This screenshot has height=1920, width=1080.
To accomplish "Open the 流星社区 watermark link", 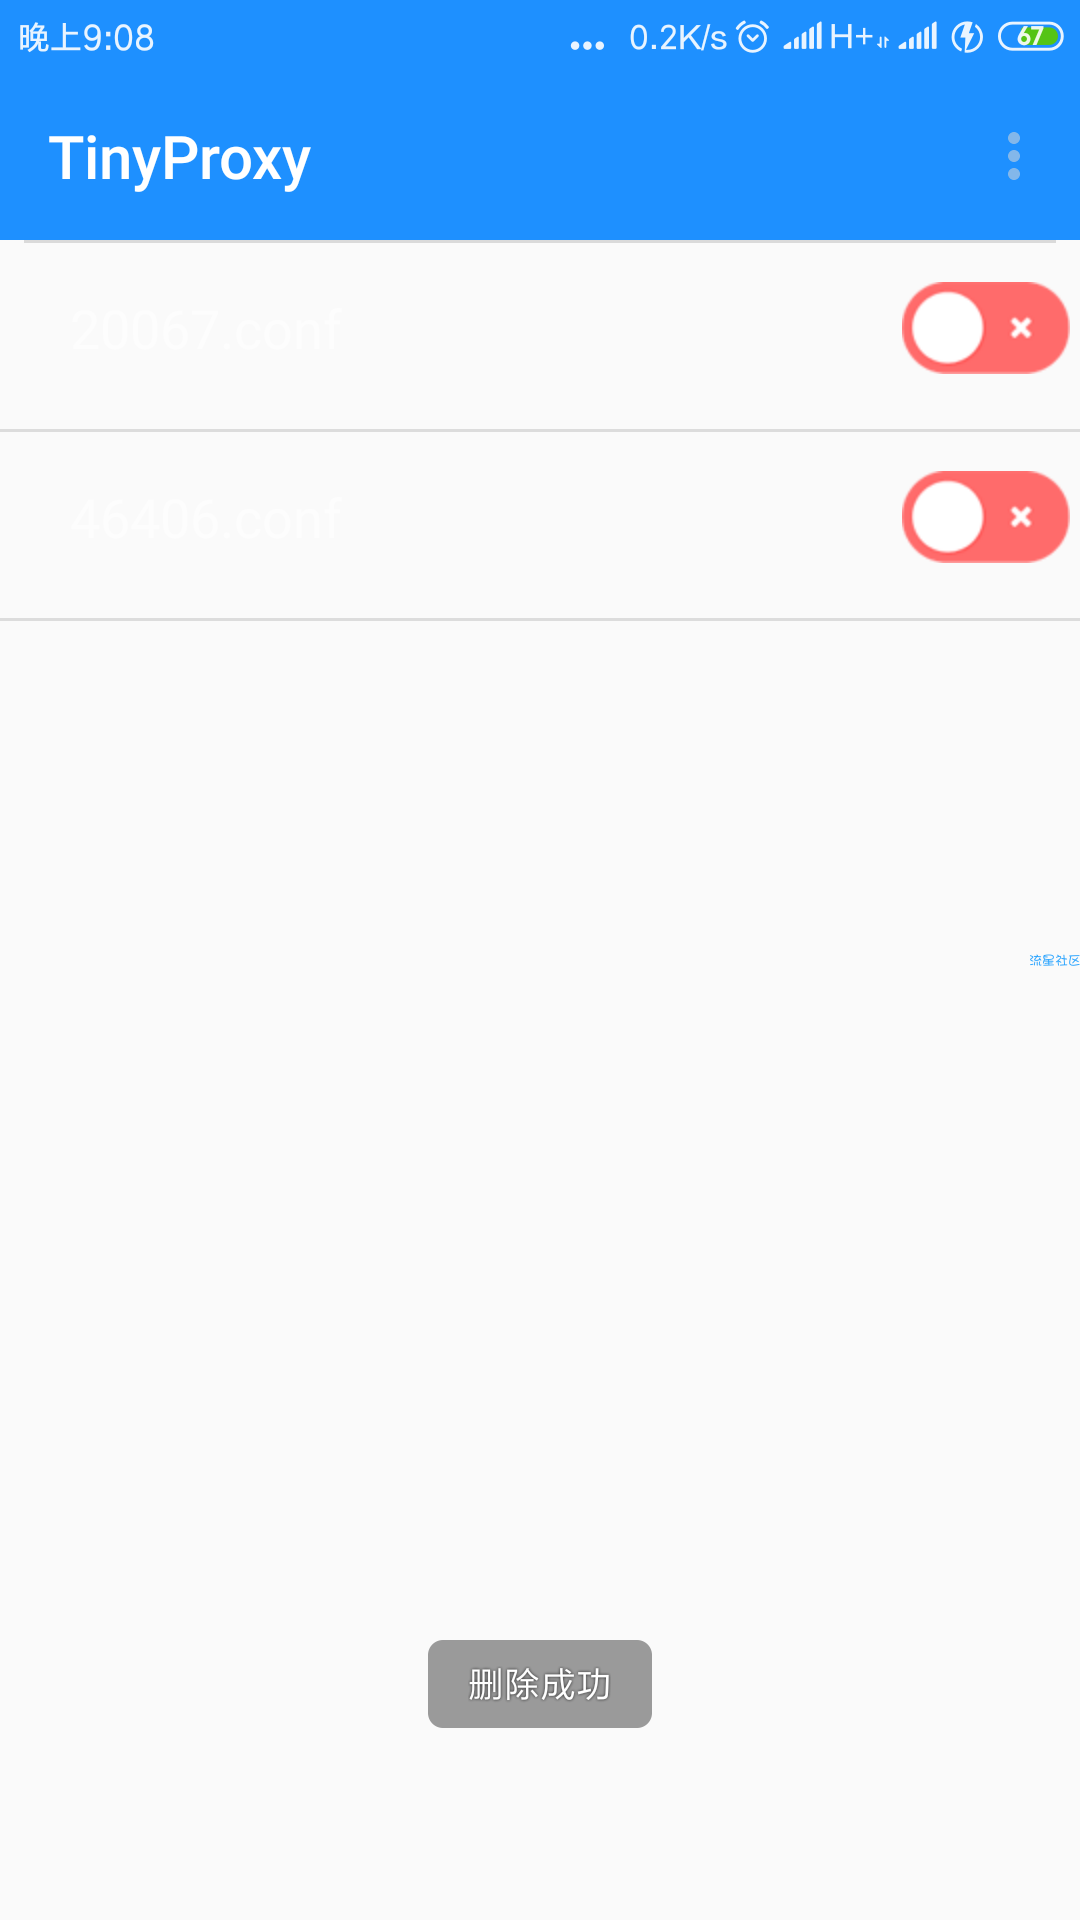I will click(1054, 960).
